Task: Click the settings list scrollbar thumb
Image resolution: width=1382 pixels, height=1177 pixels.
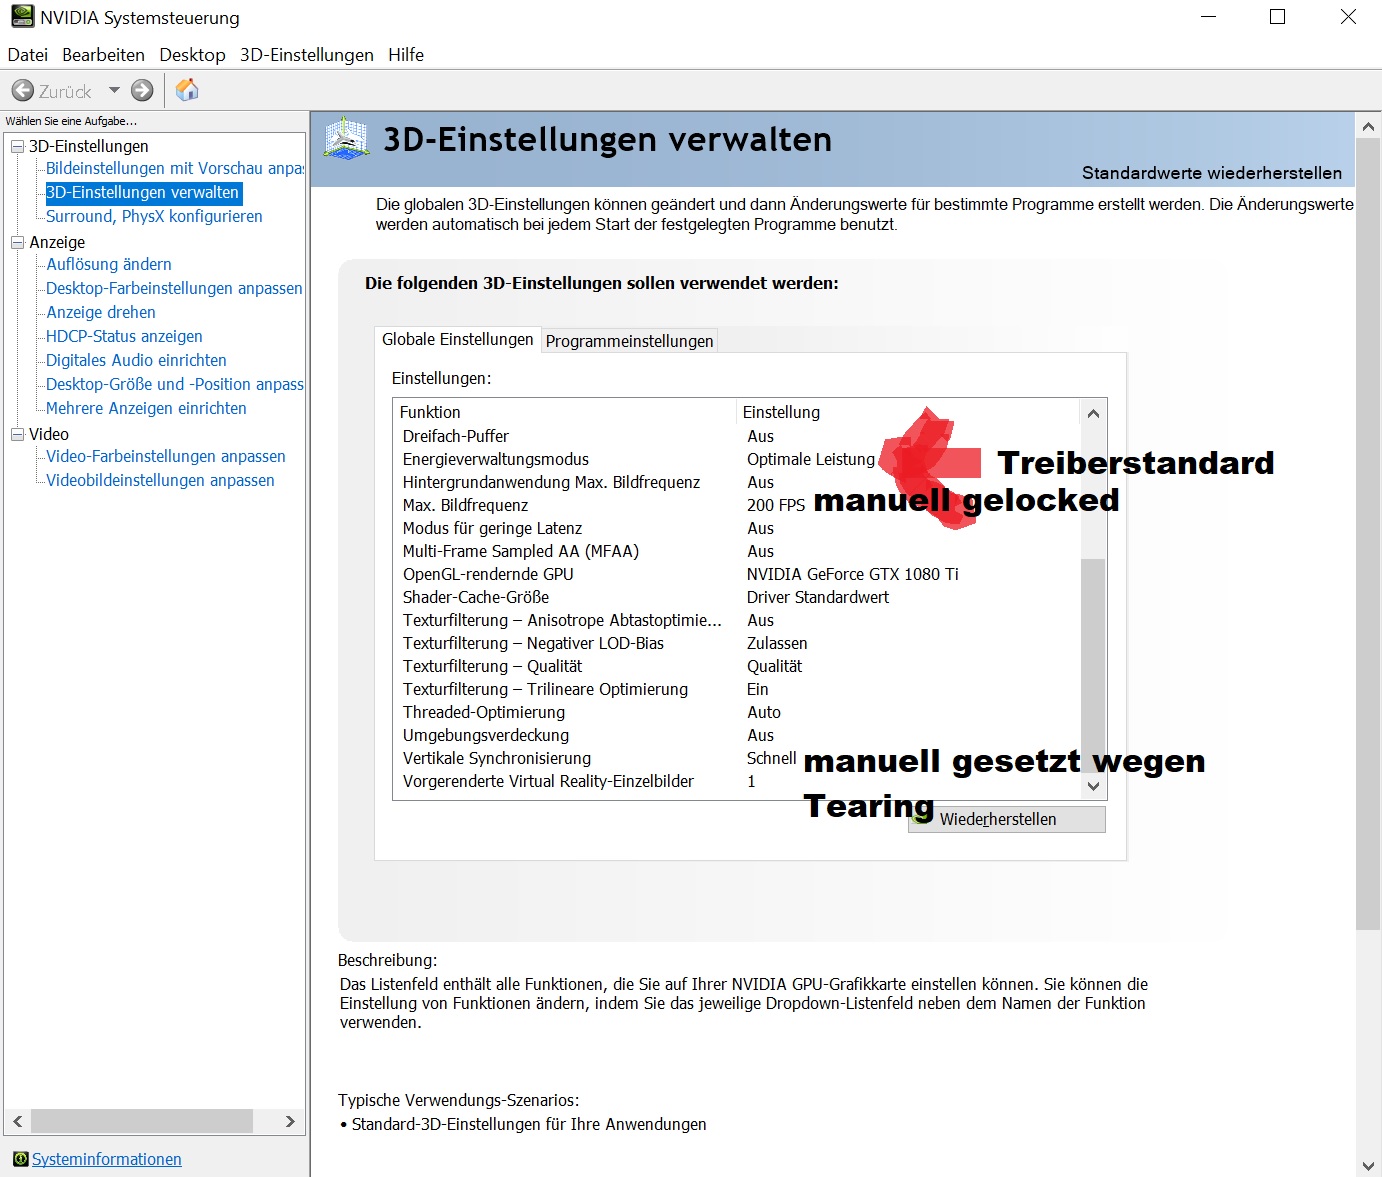Action: [x=1093, y=666]
